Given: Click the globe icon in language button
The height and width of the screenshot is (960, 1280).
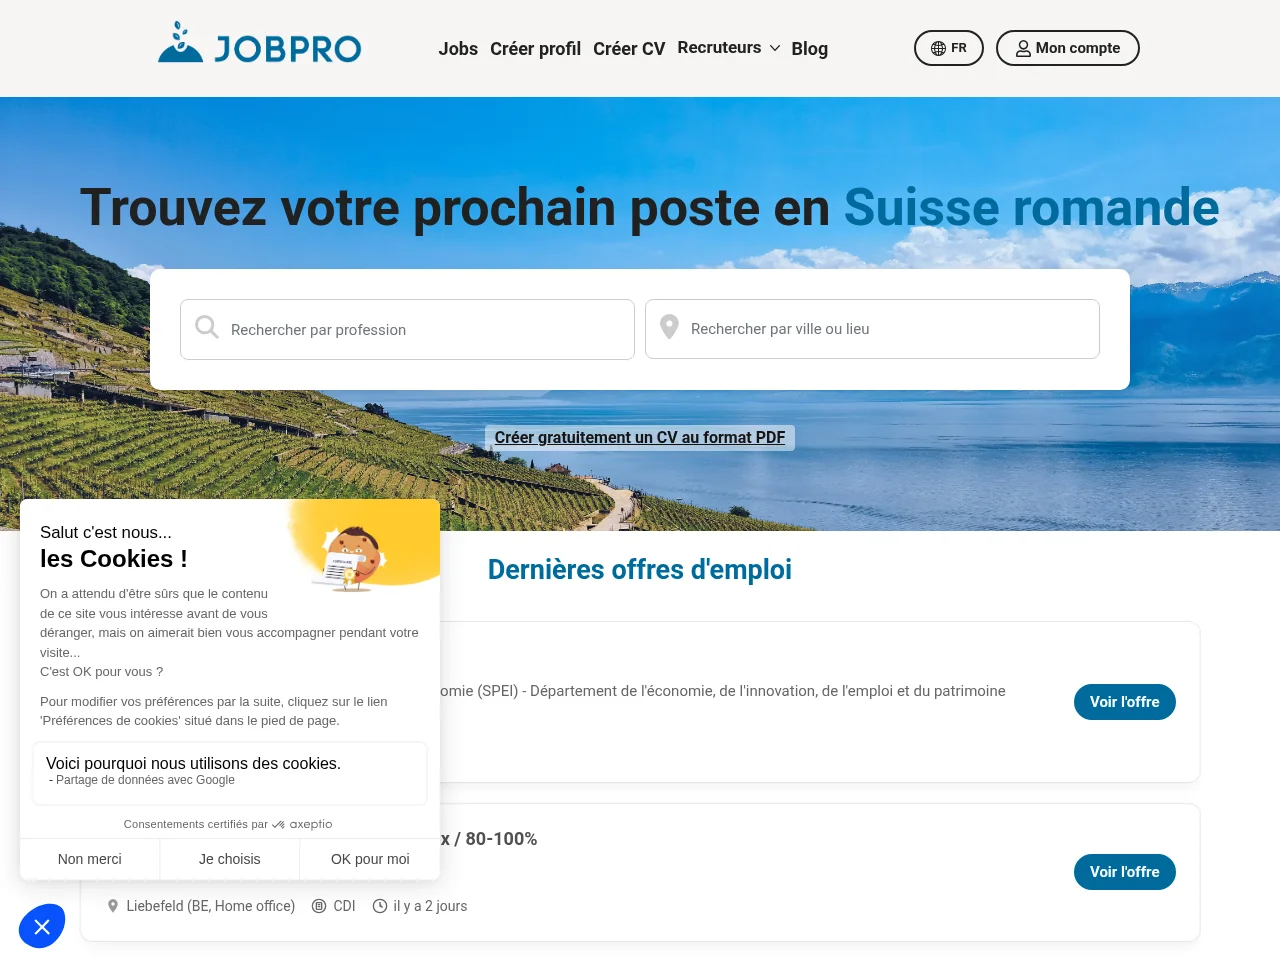Looking at the screenshot, I should click(x=938, y=48).
